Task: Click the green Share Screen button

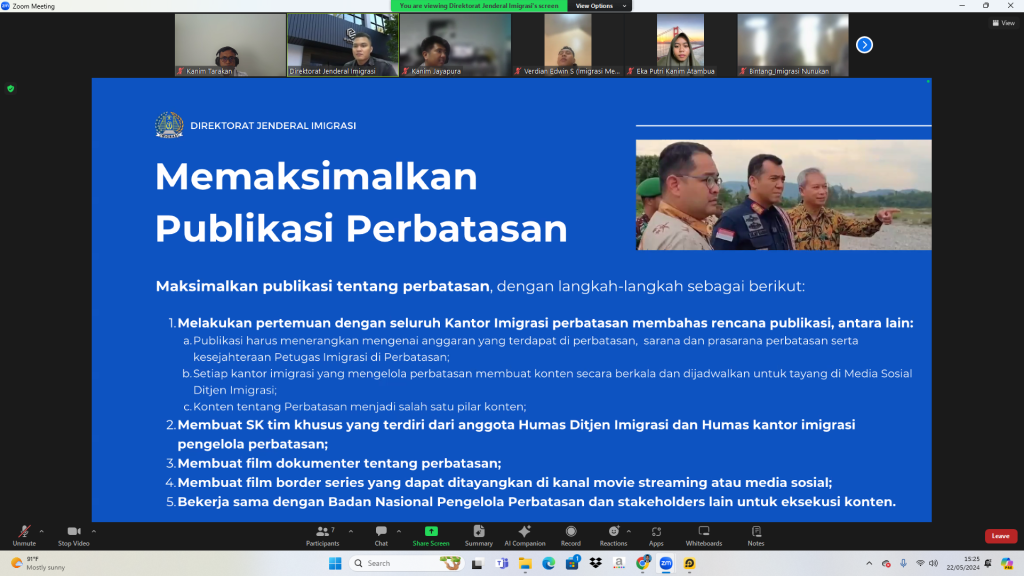Action: pos(431,536)
